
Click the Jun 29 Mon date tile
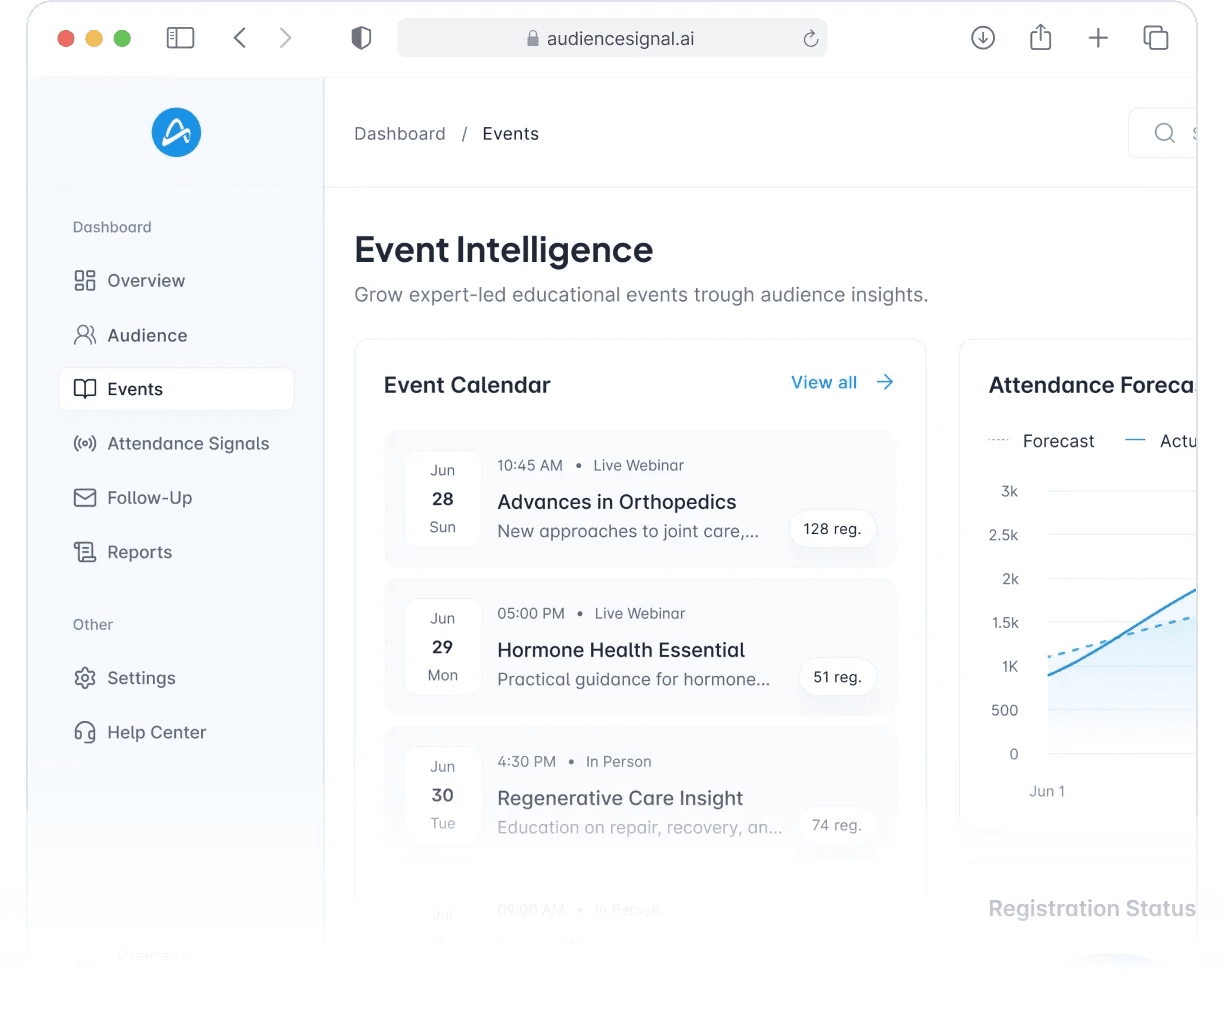pyautogui.click(x=443, y=647)
